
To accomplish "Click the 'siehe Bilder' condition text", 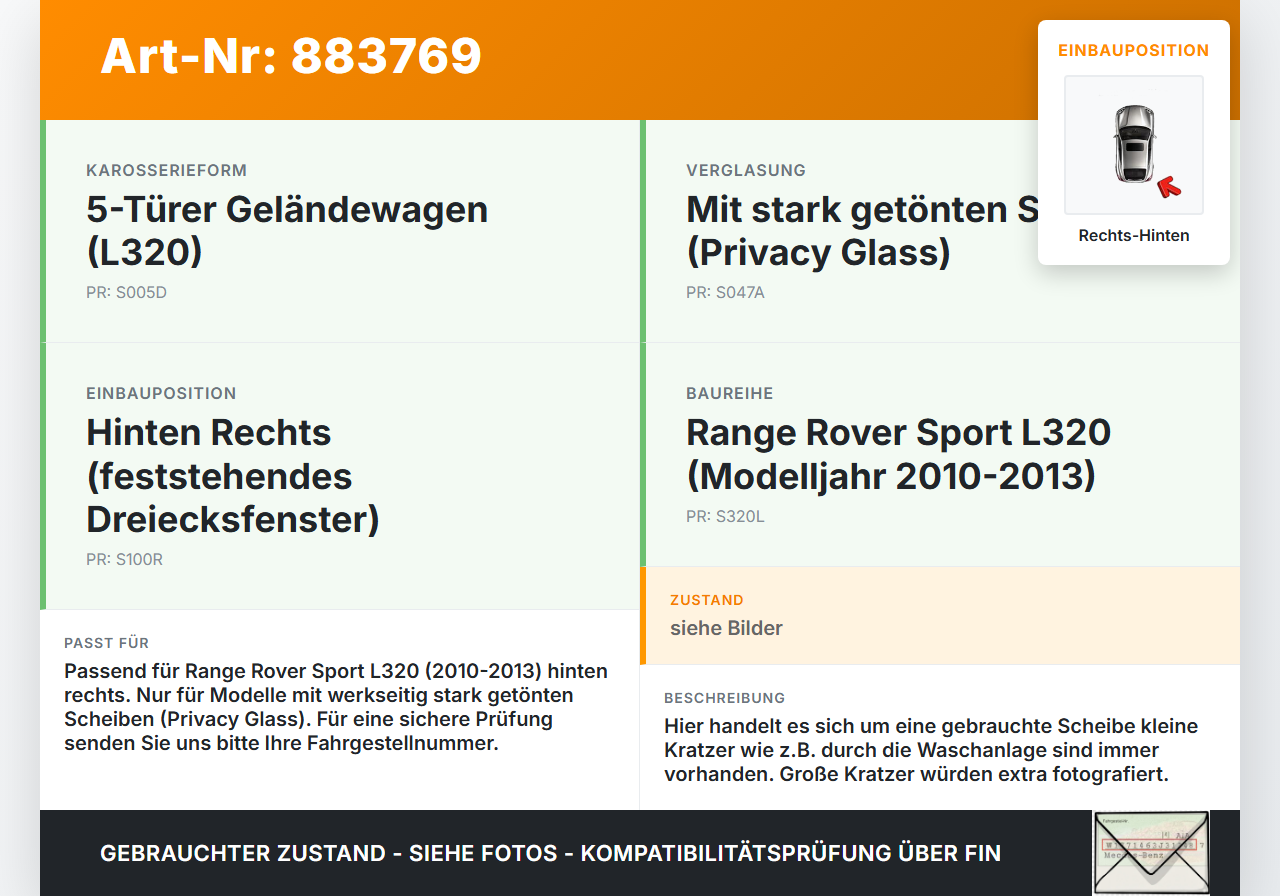I will coord(726,628).
